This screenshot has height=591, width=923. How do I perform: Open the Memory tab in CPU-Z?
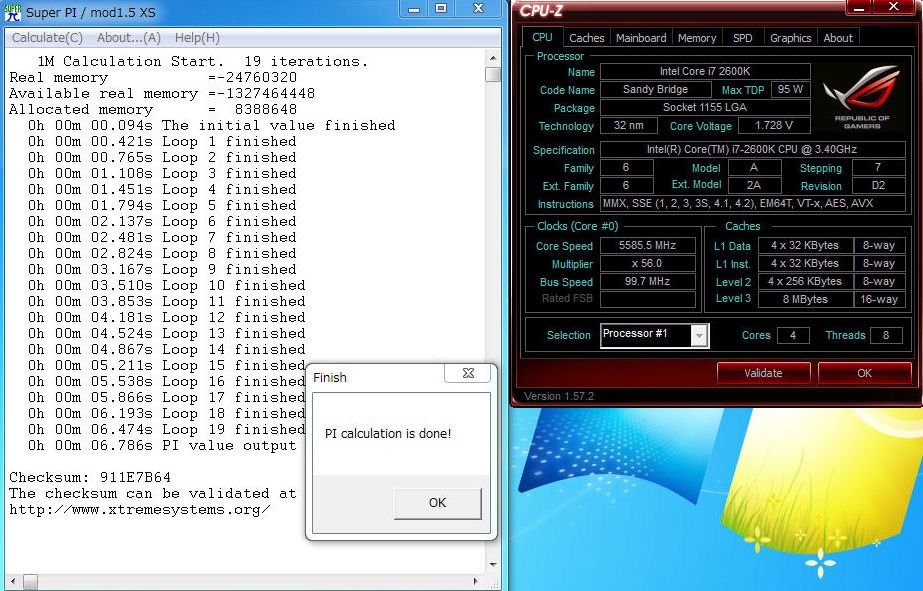pos(696,38)
